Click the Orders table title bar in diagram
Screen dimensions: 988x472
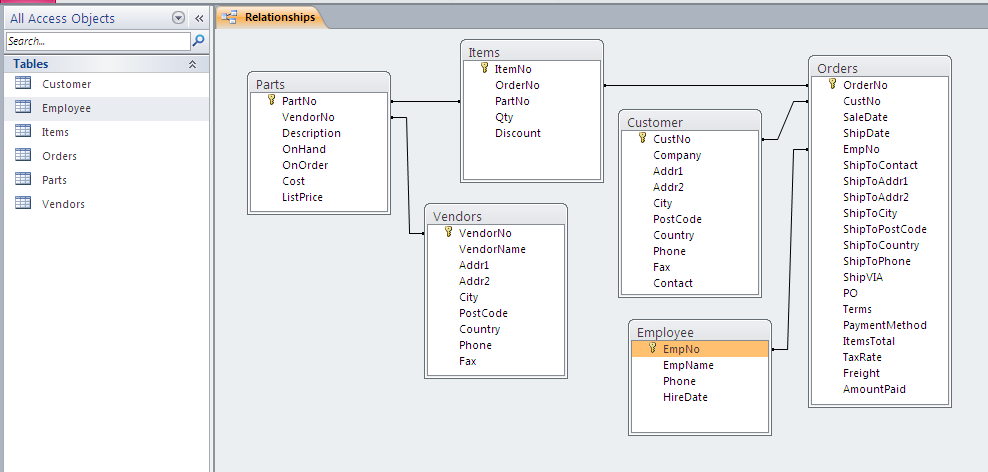point(880,68)
